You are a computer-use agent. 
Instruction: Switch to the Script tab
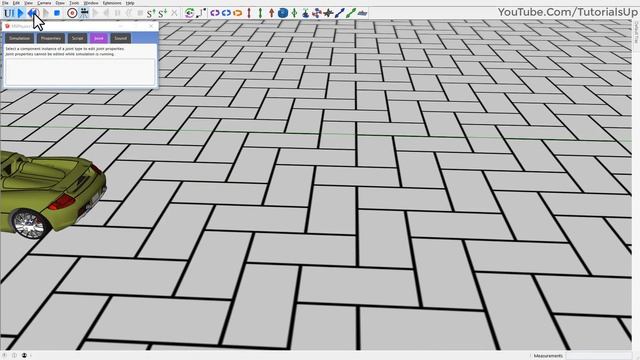[78, 38]
